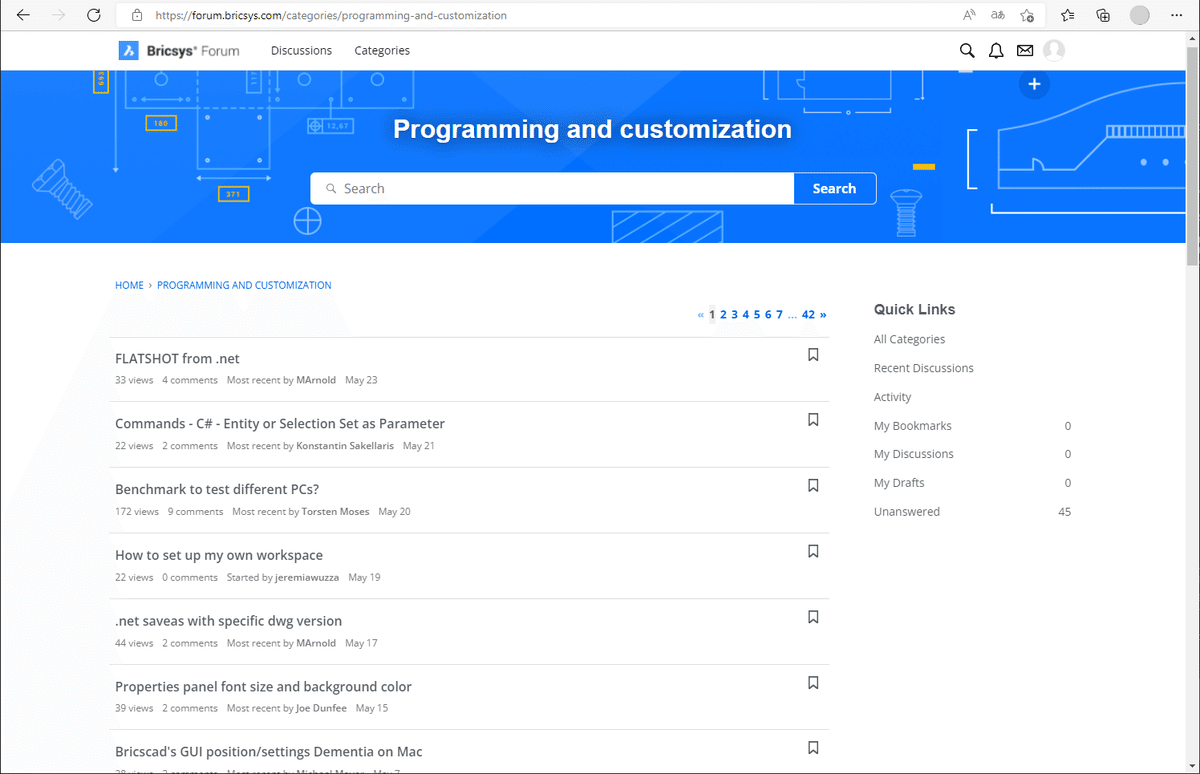The width and height of the screenshot is (1200, 774).
Task: Open the read aloud icon in address bar
Action: [969, 15]
